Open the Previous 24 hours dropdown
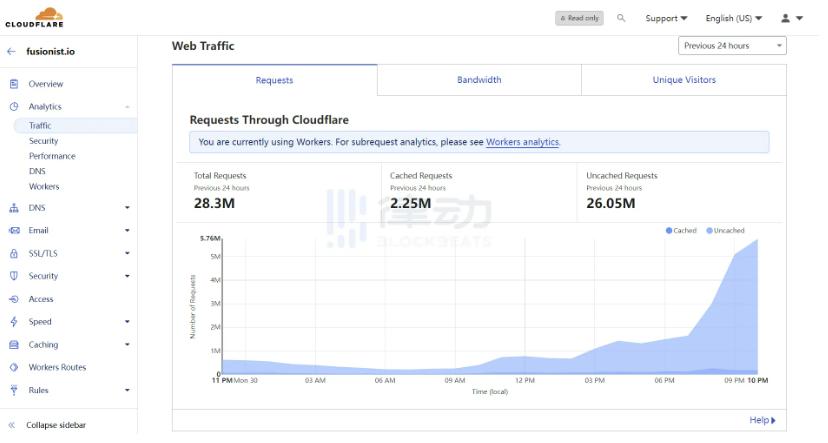Image resolution: width=828 pixels, height=443 pixels. 732,46
